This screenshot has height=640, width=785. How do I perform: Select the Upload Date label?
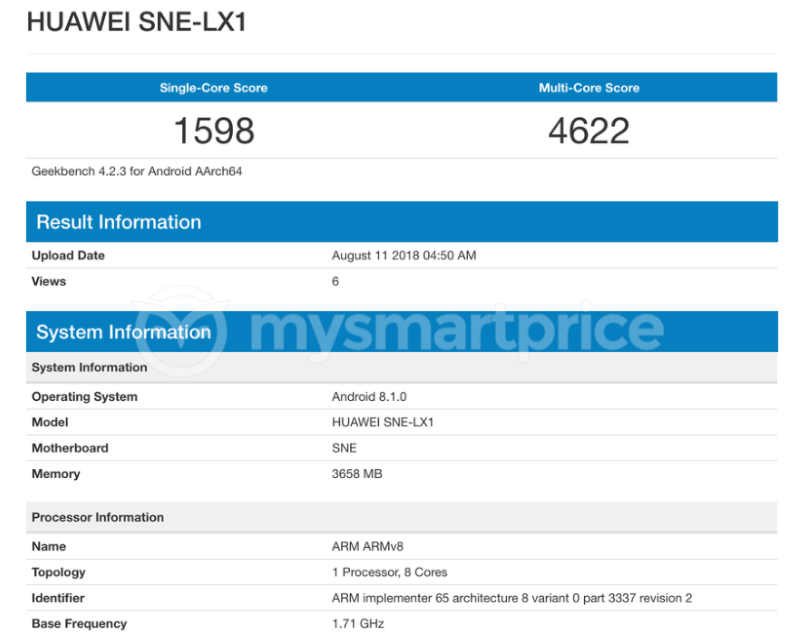[x=68, y=255]
